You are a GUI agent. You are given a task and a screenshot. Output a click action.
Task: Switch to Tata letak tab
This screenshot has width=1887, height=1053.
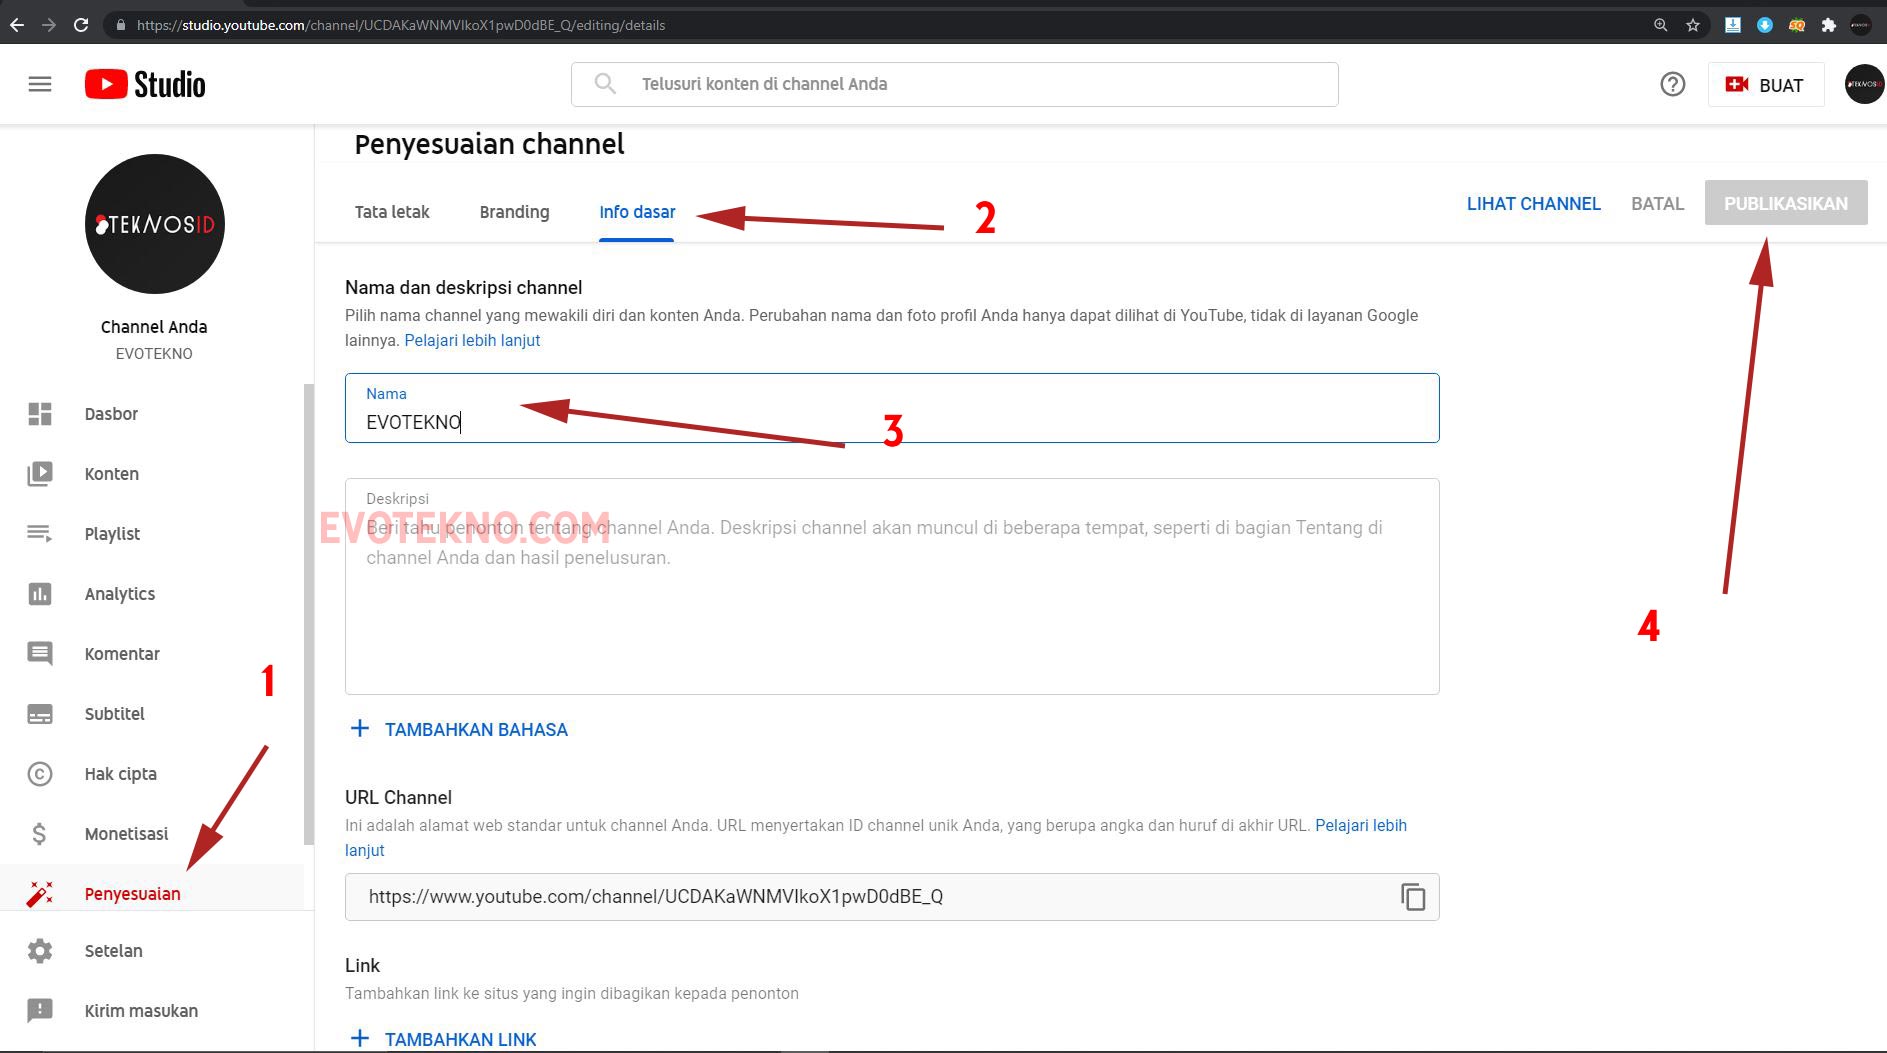(x=392, y=212)
